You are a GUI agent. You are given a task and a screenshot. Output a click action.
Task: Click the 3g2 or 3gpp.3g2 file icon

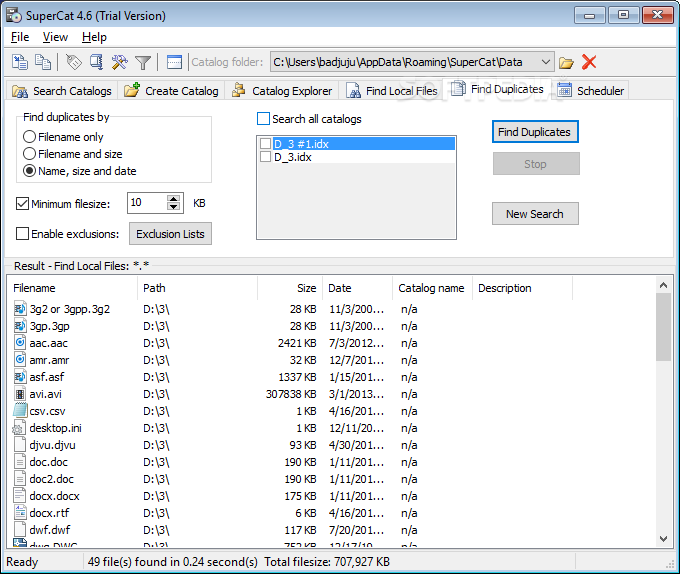pos(20,309)
